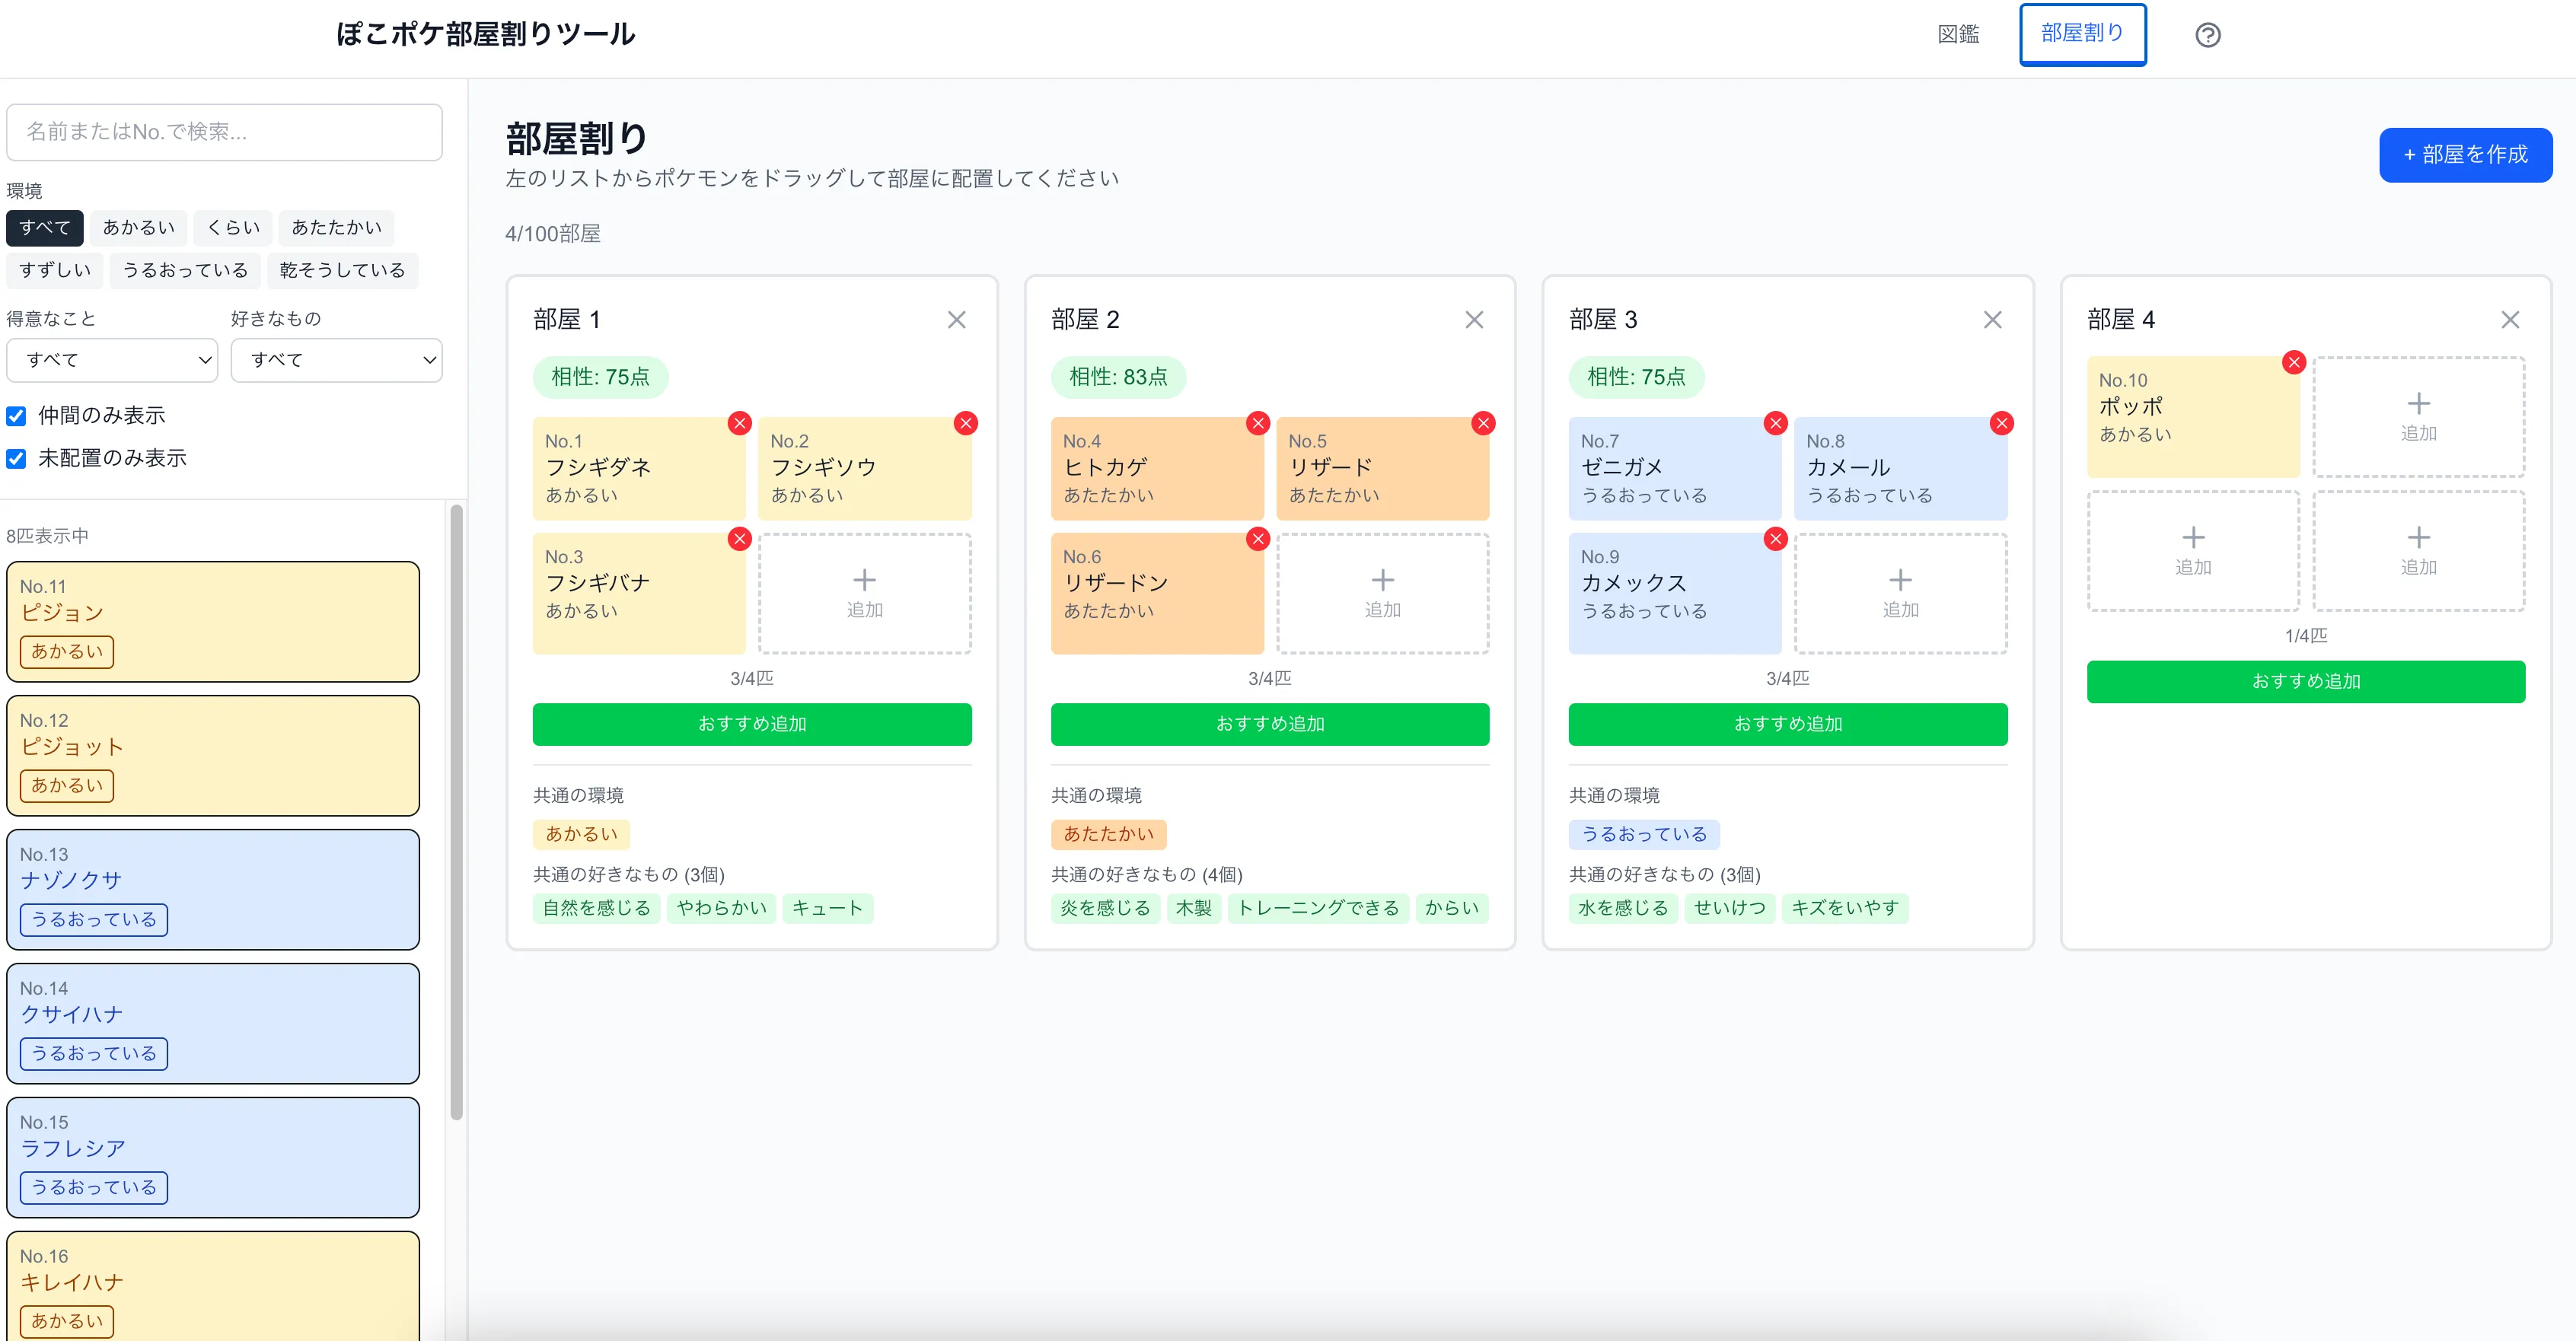
Task: Close 部屋 4 with its X icon
Action: (2510, 320)
